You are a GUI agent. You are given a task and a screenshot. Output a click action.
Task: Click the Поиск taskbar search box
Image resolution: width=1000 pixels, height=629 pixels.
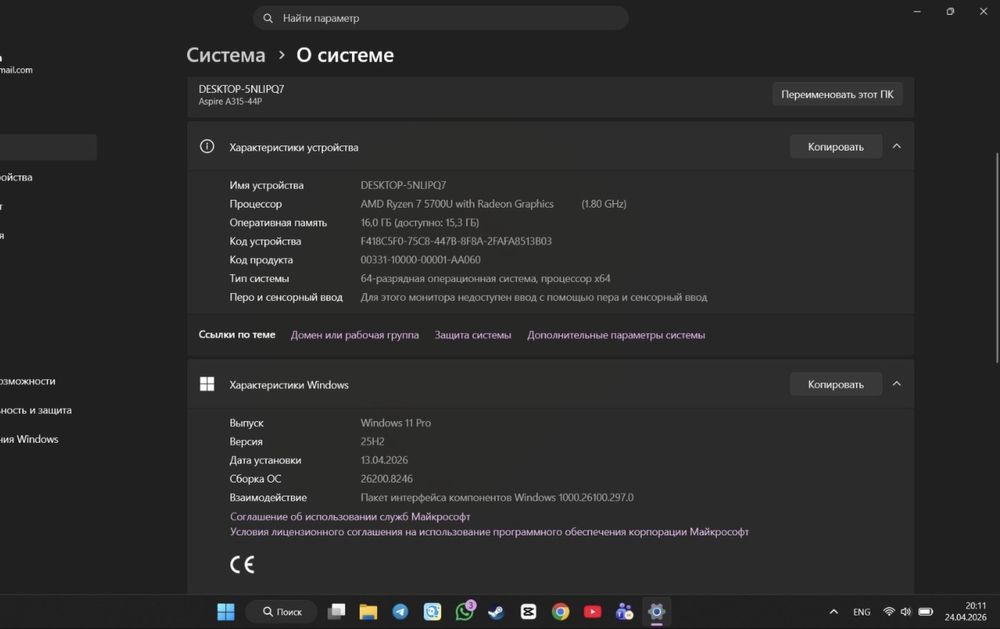click(x=282, y=612)
